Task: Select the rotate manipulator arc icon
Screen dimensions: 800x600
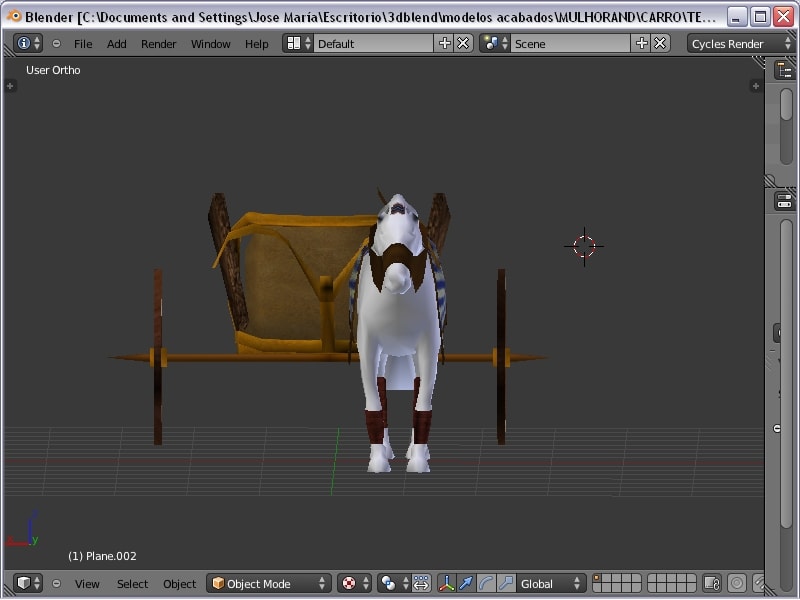Action: pyautogui.click(x=486, y=583)
